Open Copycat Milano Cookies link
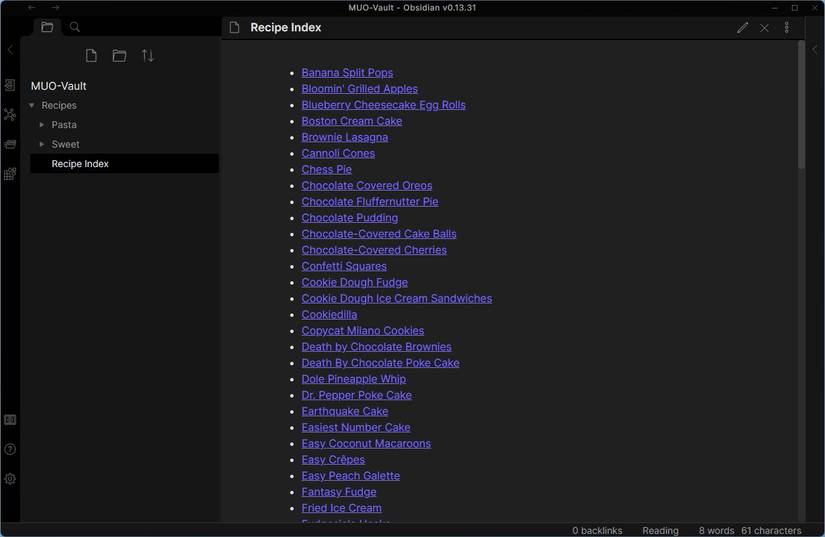 (363, 331)
